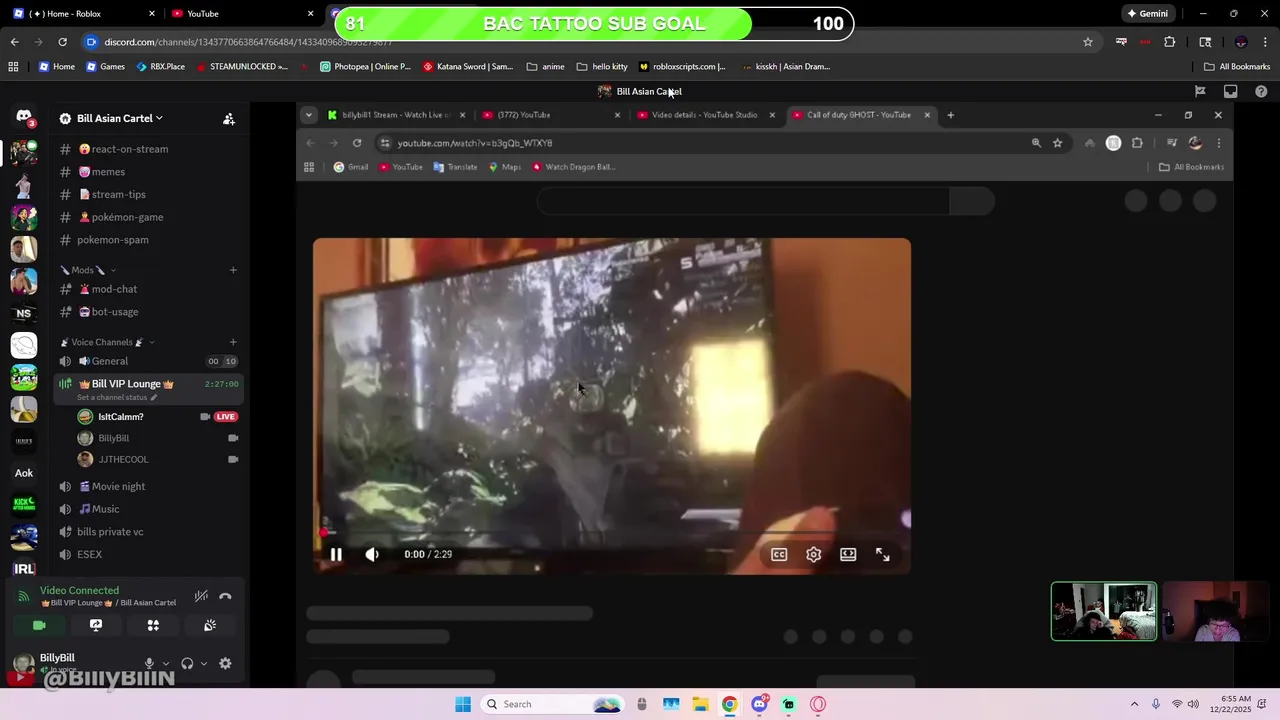Open YouTube player settings gear

tap(814, 554)
